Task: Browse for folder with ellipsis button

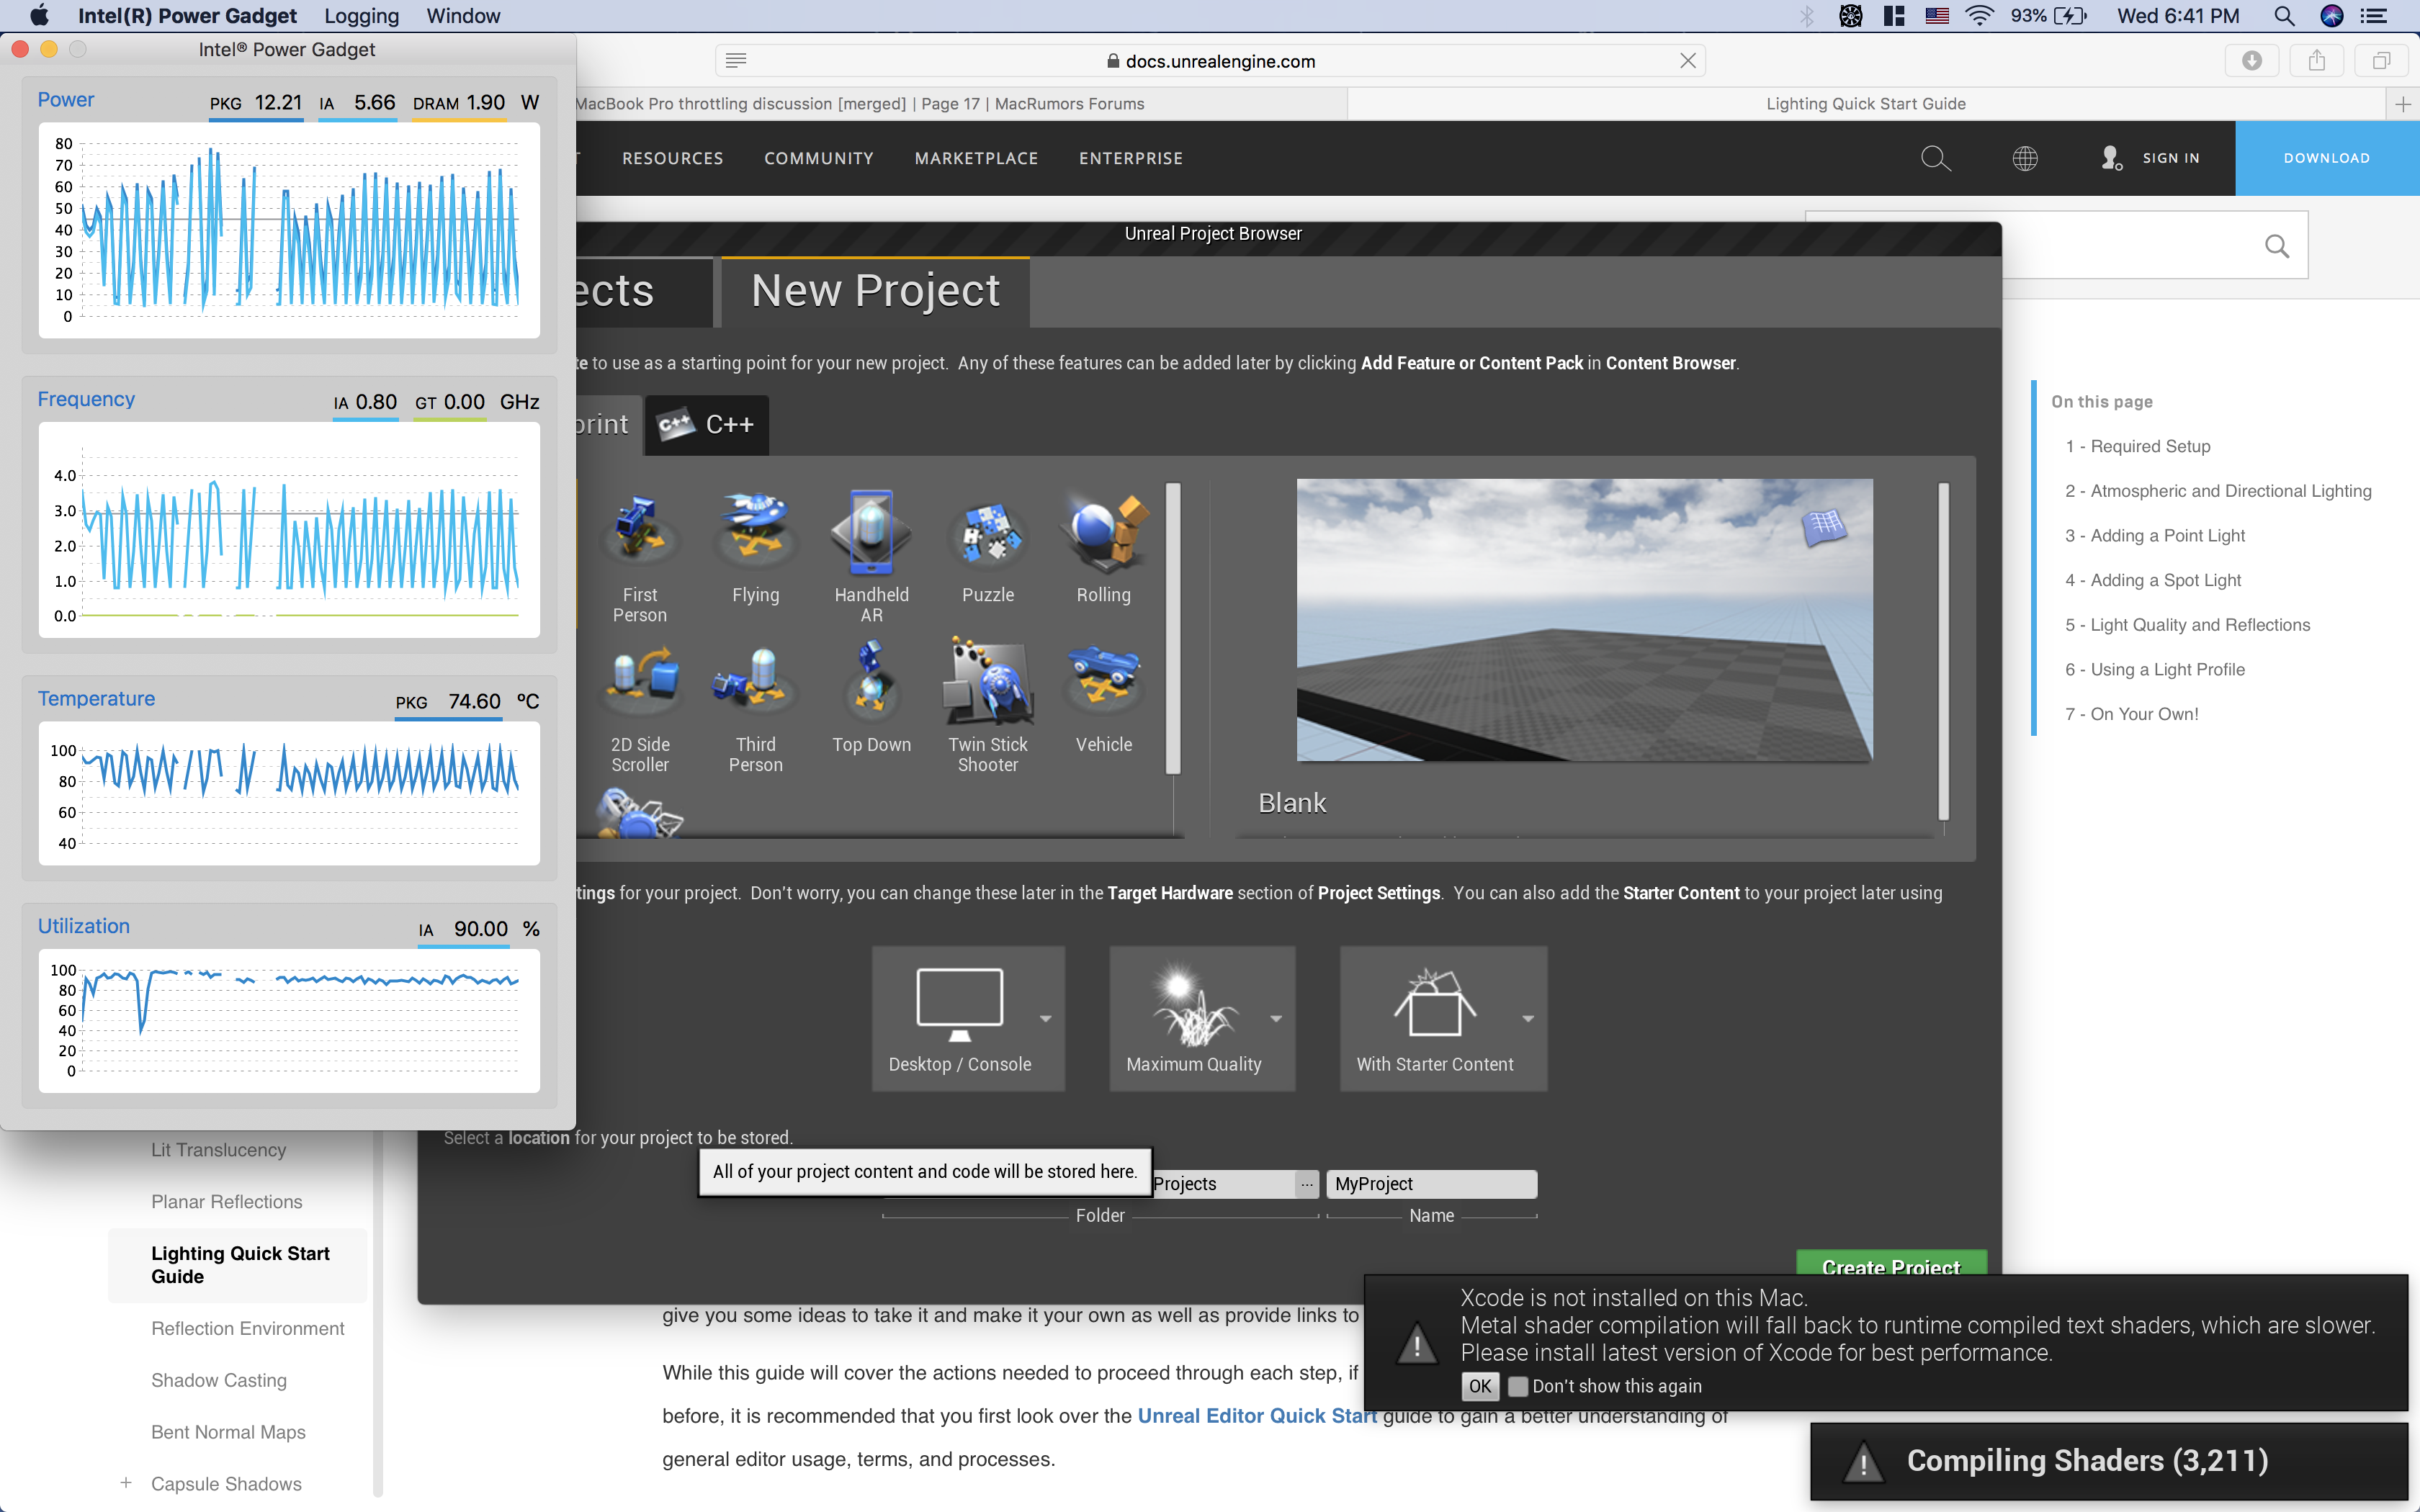Action: click(x=1307, y=1184)
